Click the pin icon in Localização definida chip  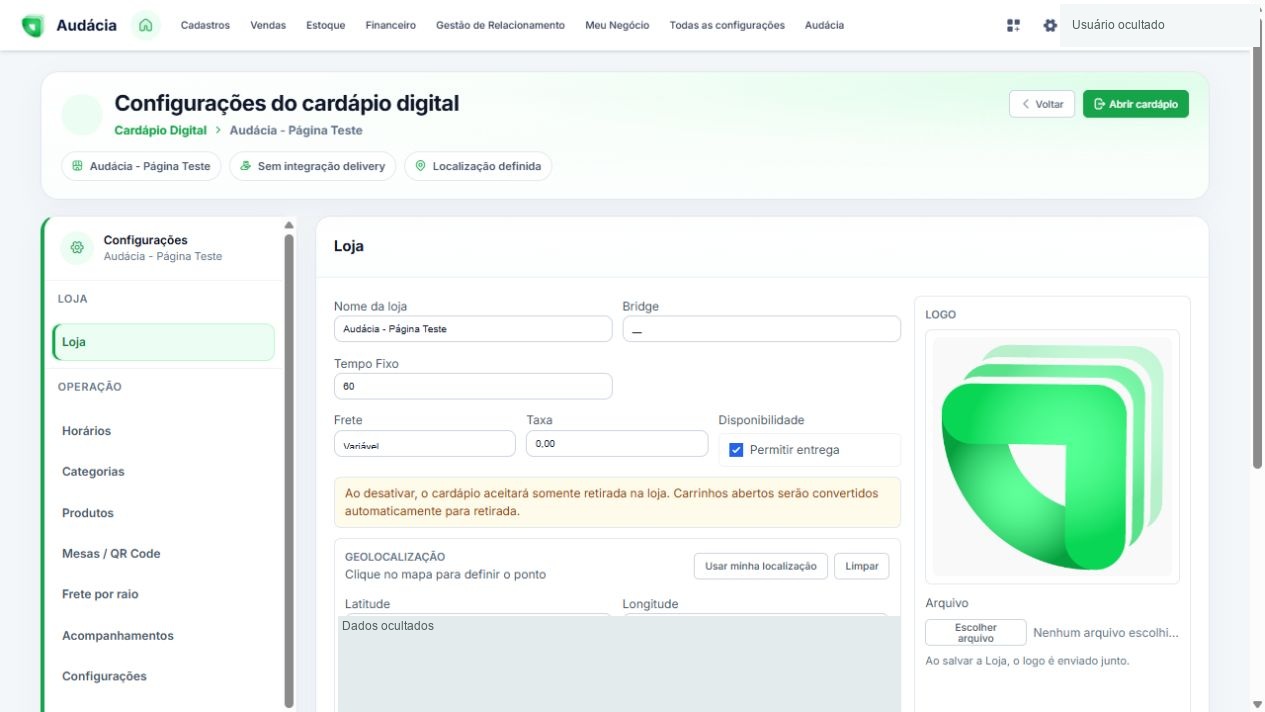coord(420,166)
